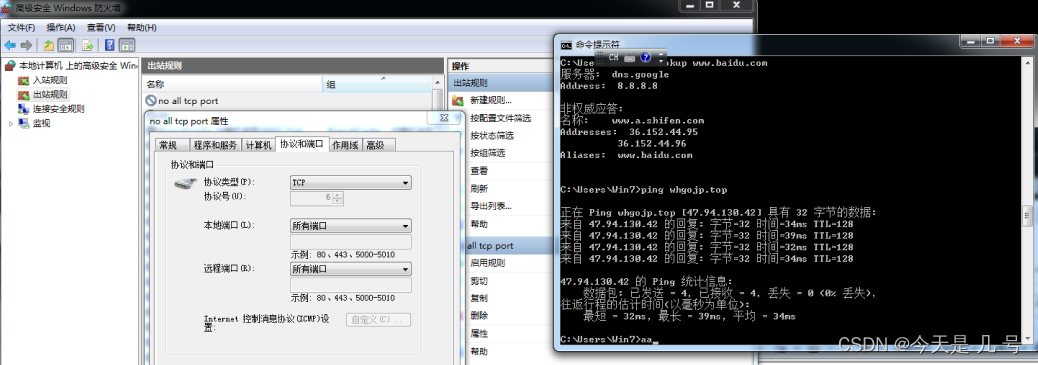Click the block icon beside no all tcp port
The image size is (1038, 365).
151,101
